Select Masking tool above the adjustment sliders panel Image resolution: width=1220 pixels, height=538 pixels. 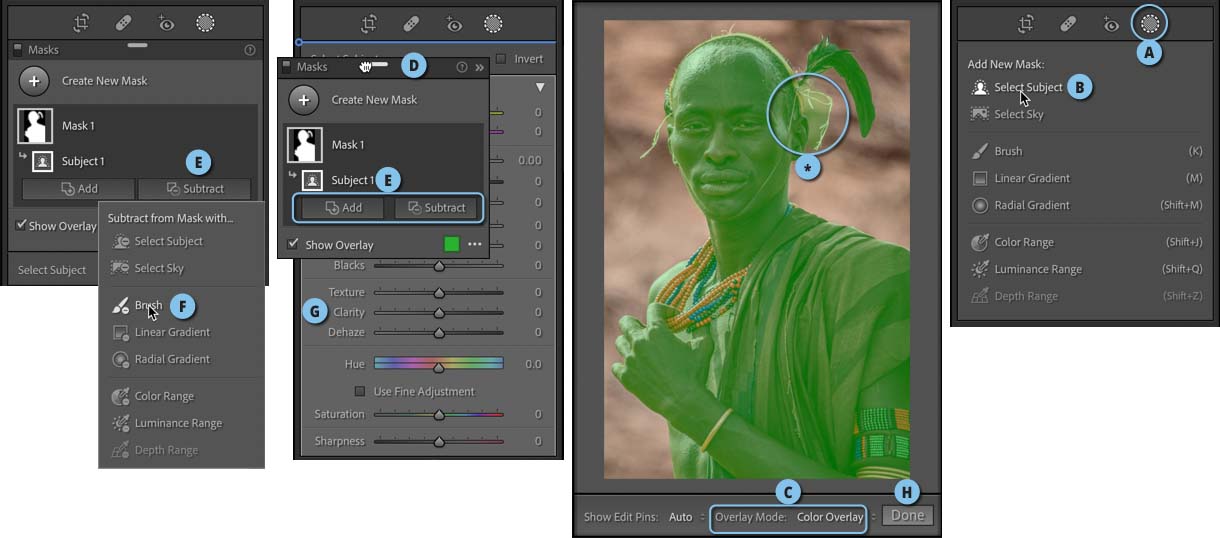(x=493, y=23)
